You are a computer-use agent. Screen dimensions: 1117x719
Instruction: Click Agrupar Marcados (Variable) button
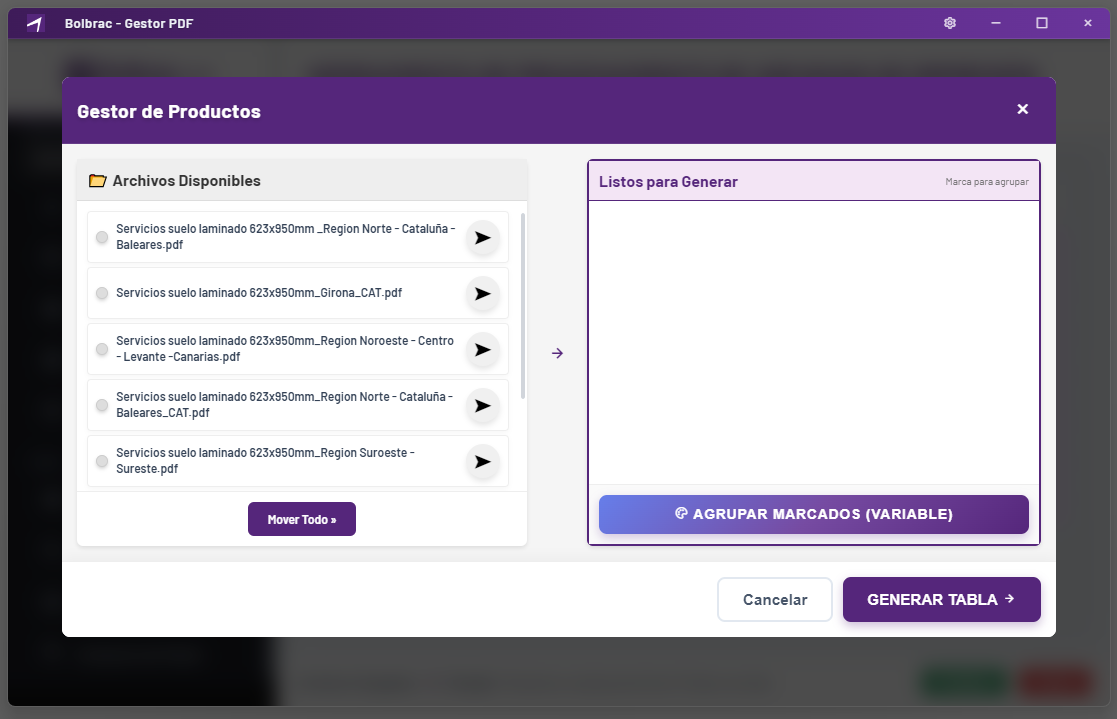click(814, 514)
